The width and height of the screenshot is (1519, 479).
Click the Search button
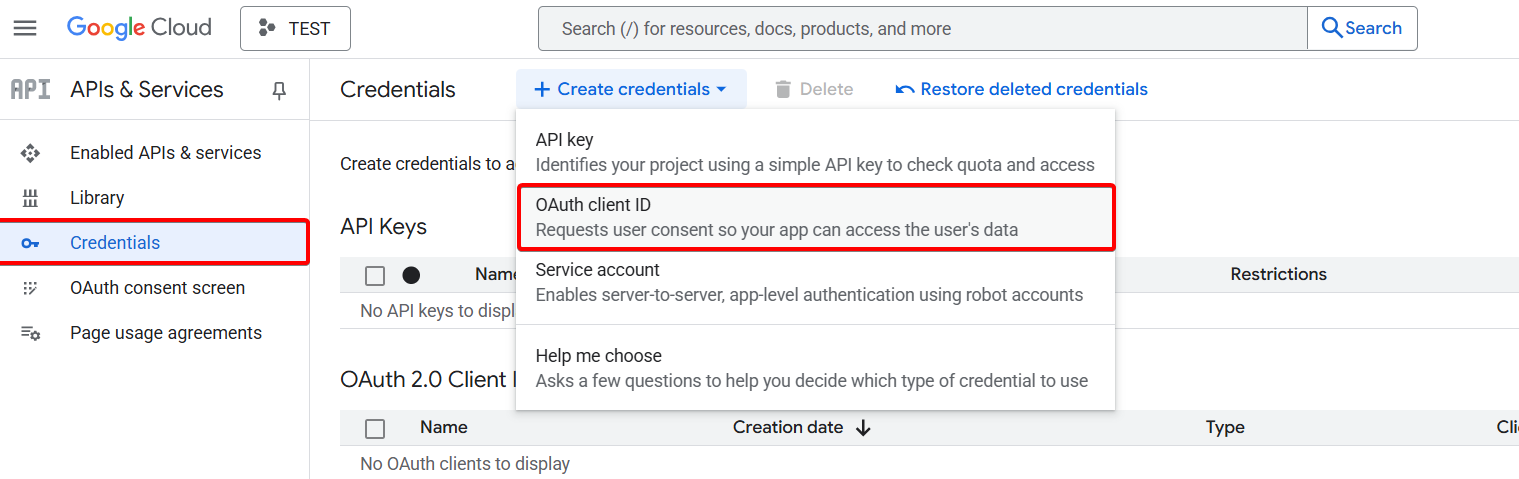(1362, 28)
